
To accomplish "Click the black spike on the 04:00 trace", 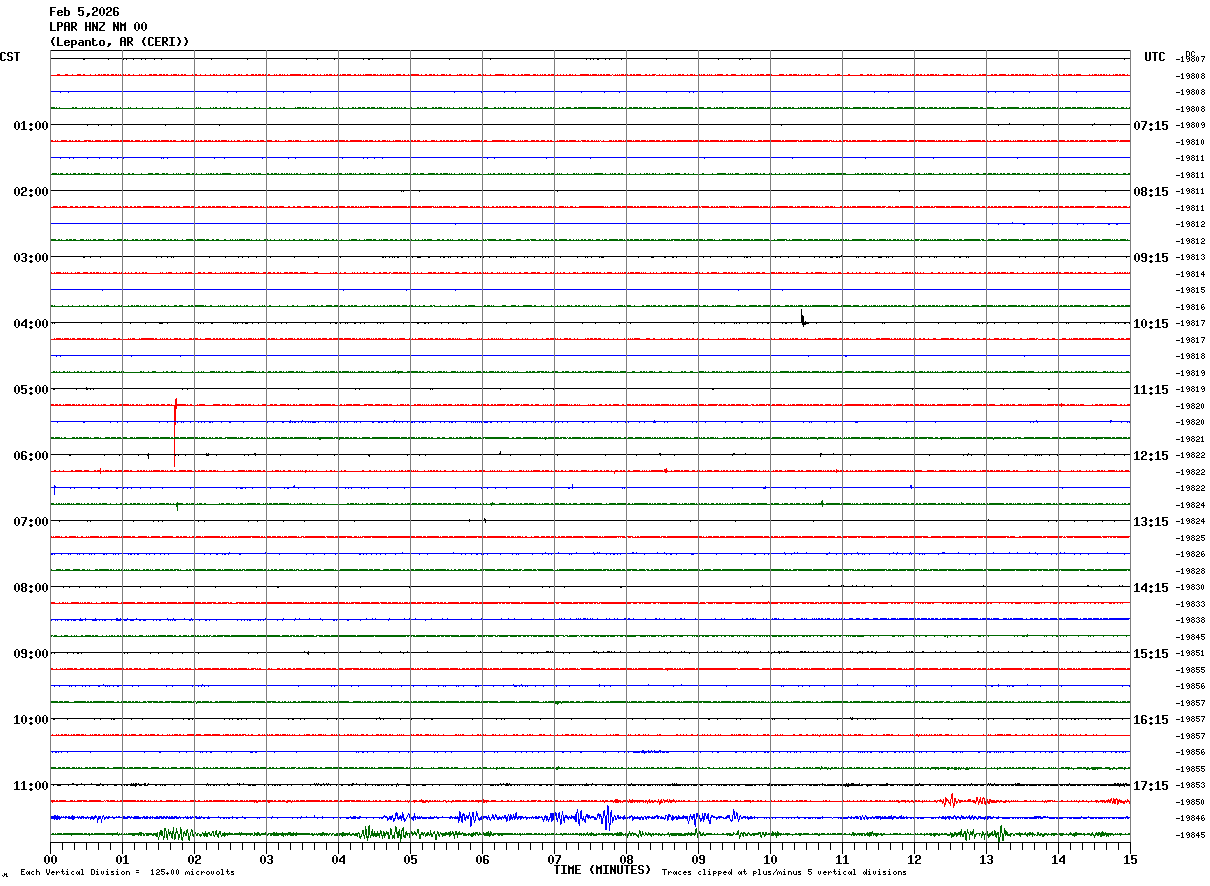I will click(x=803, y=318).
